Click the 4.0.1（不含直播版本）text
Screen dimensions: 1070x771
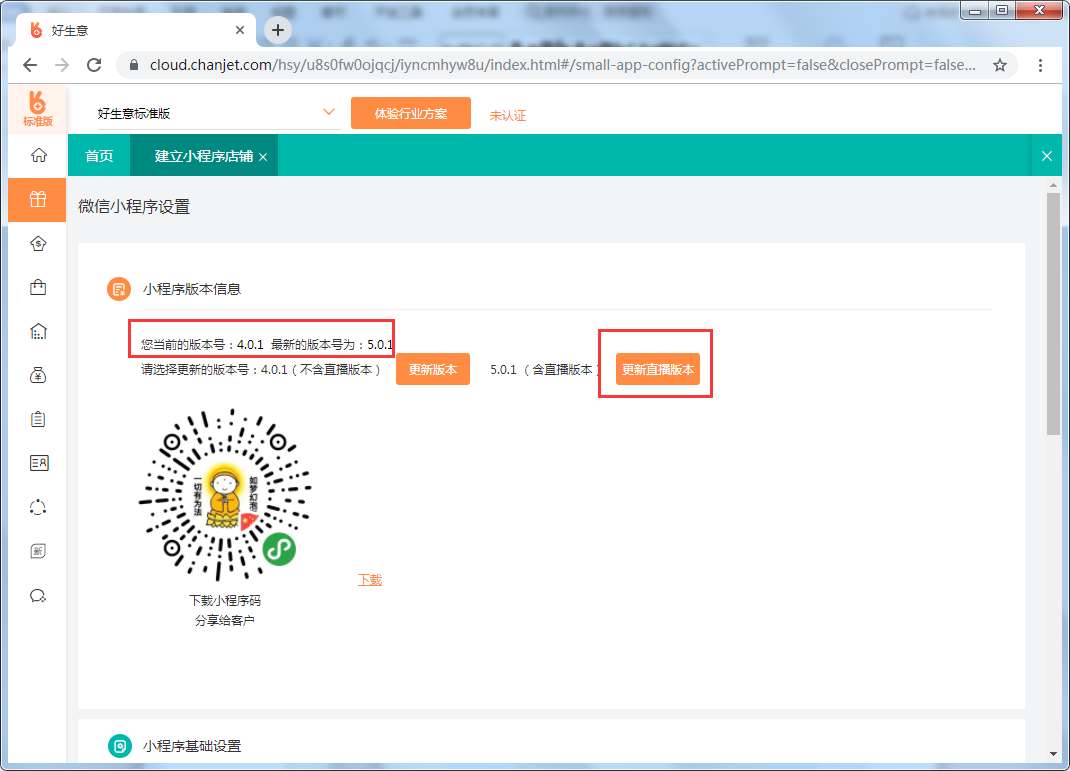click(x=321, y=370)
